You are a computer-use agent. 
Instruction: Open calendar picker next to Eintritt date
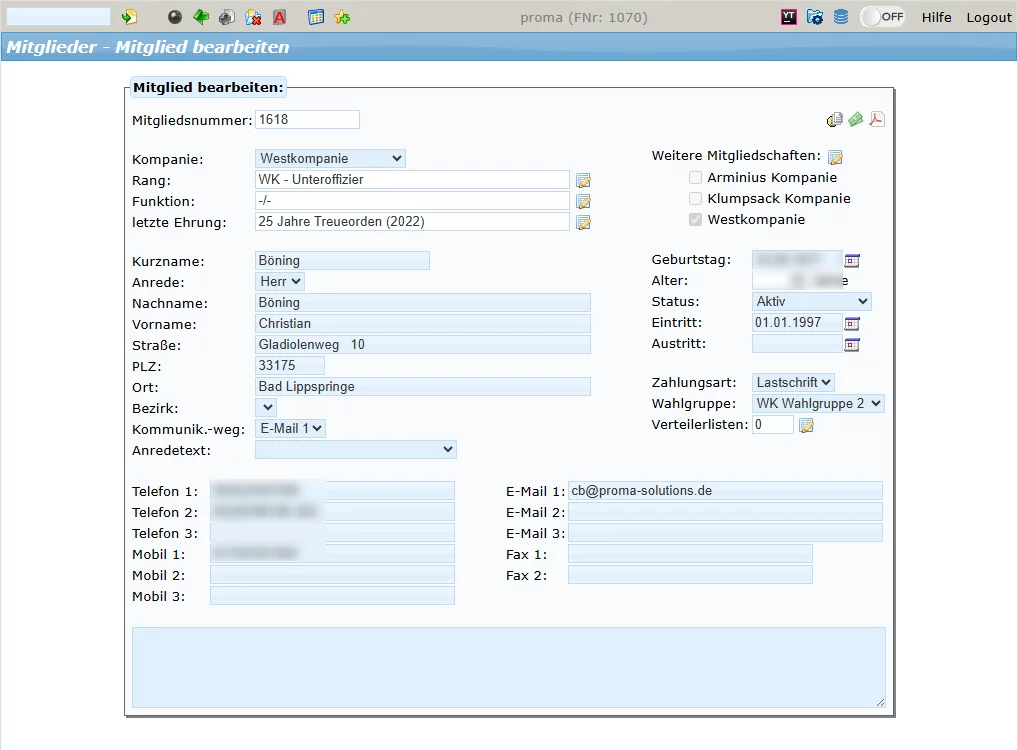pos(852,323)
